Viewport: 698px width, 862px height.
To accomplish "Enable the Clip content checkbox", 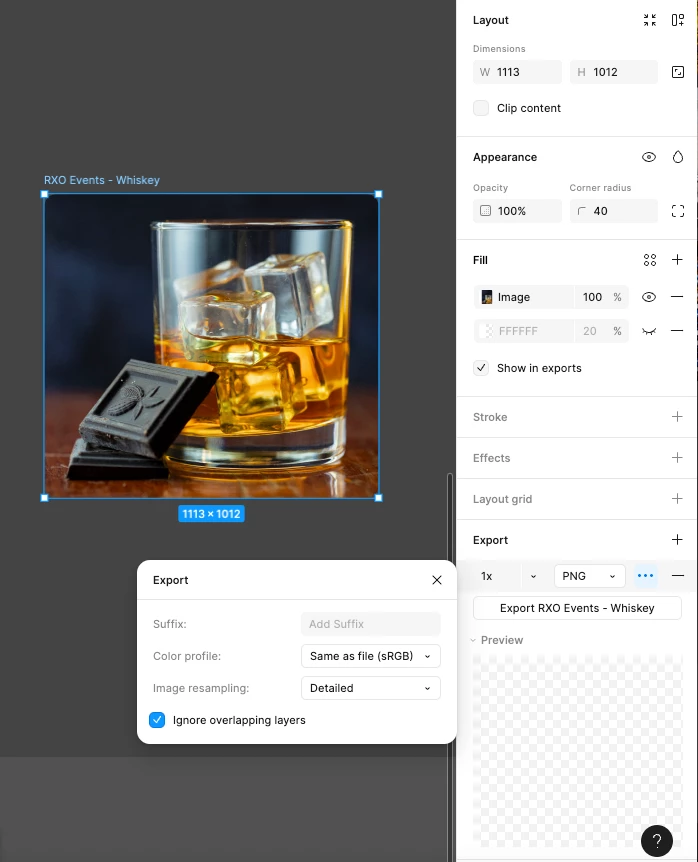I will pos(481,108).
